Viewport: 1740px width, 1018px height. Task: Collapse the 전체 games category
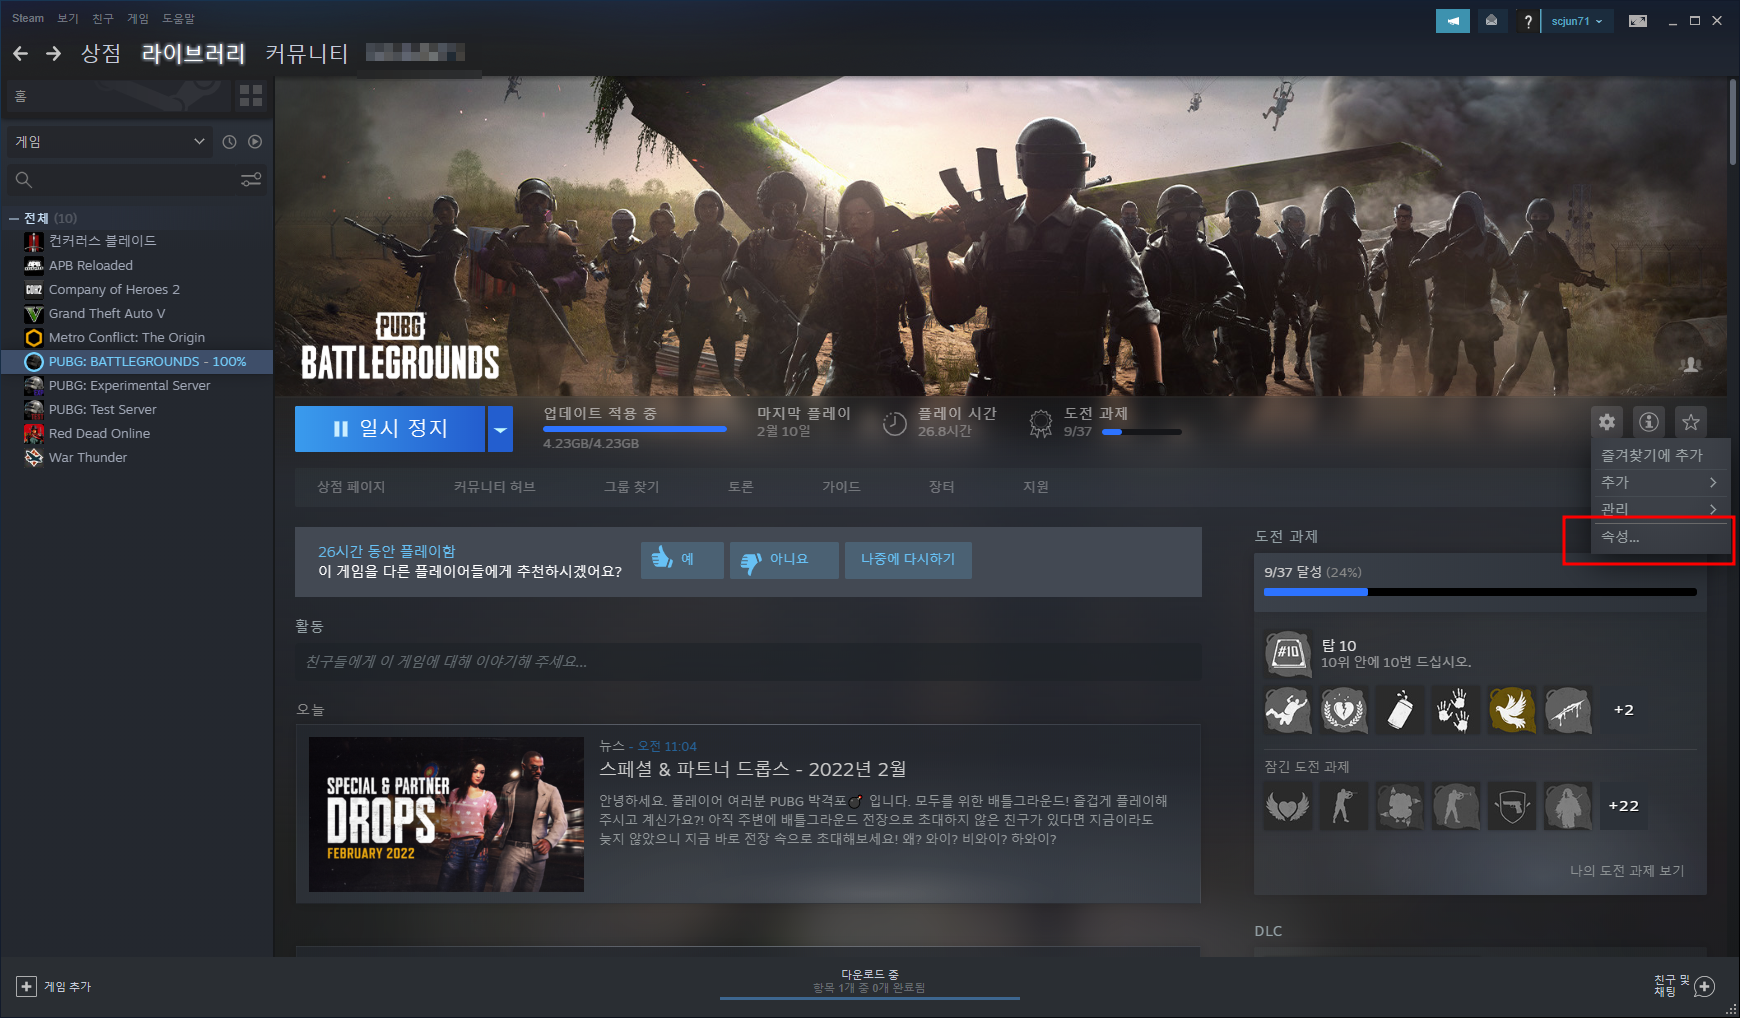(14, 218)
